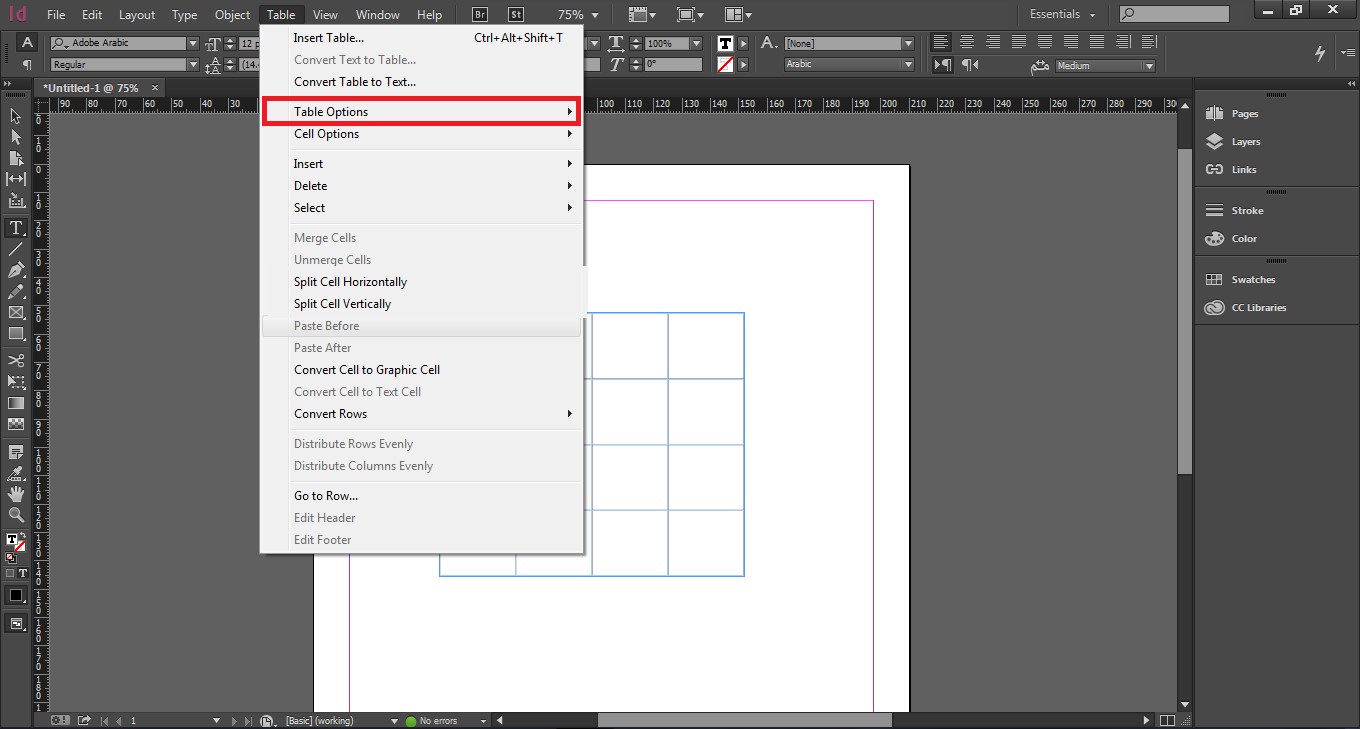Open the File menu
This screenshot has width=1360, height=729.
click(x=56, y=15)
